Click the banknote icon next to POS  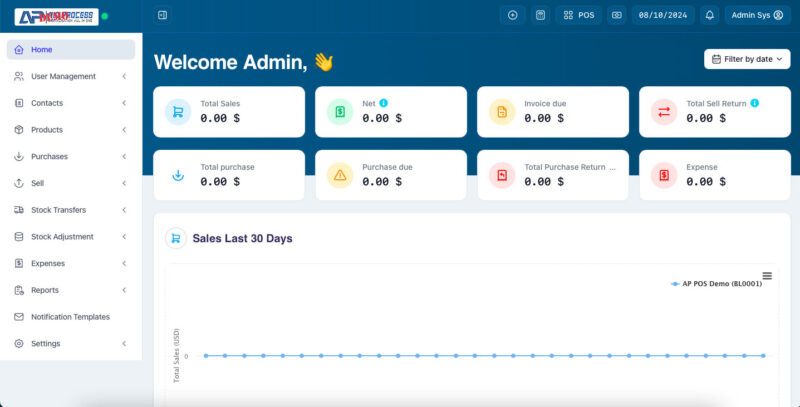pyautogui.click(x=616, y=15)
